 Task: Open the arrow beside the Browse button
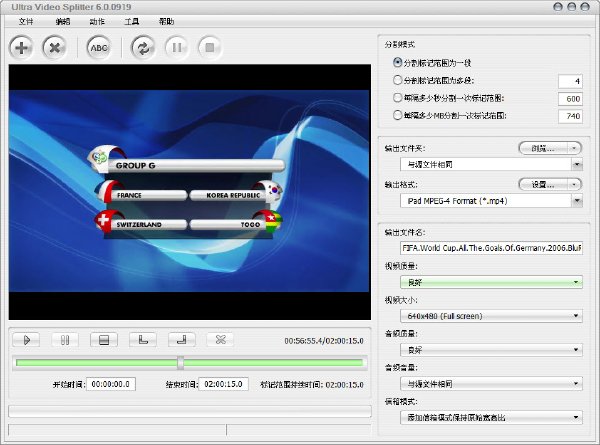(x=574, y=148)
